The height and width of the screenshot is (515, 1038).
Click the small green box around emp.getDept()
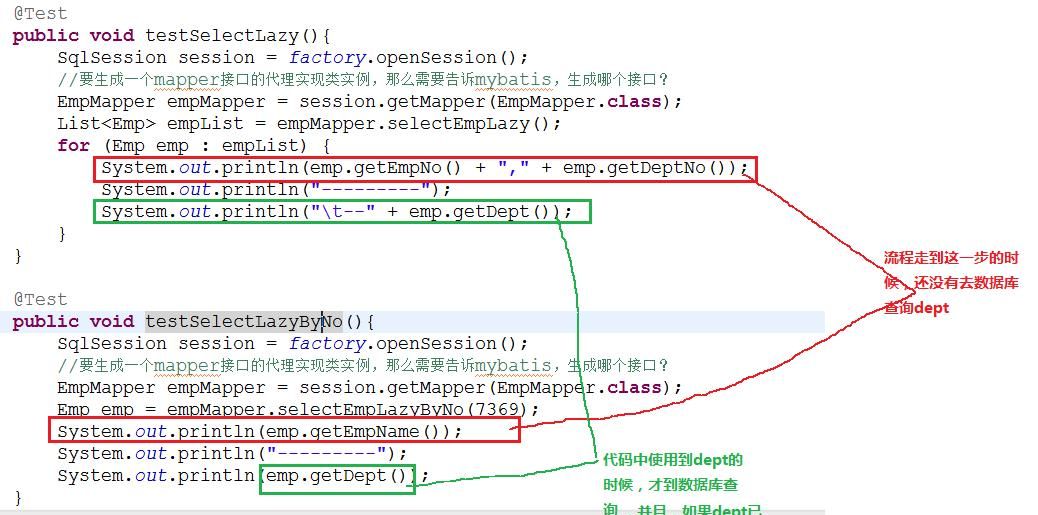click(x=337, y=476)
